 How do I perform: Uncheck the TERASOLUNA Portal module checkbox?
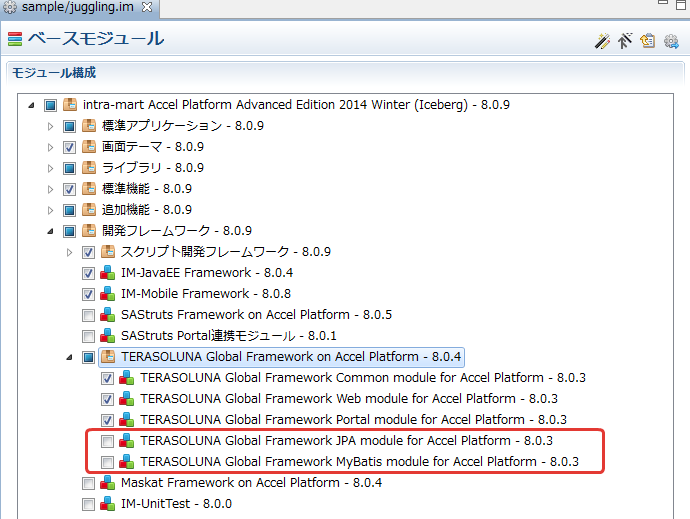click(107, 420)
